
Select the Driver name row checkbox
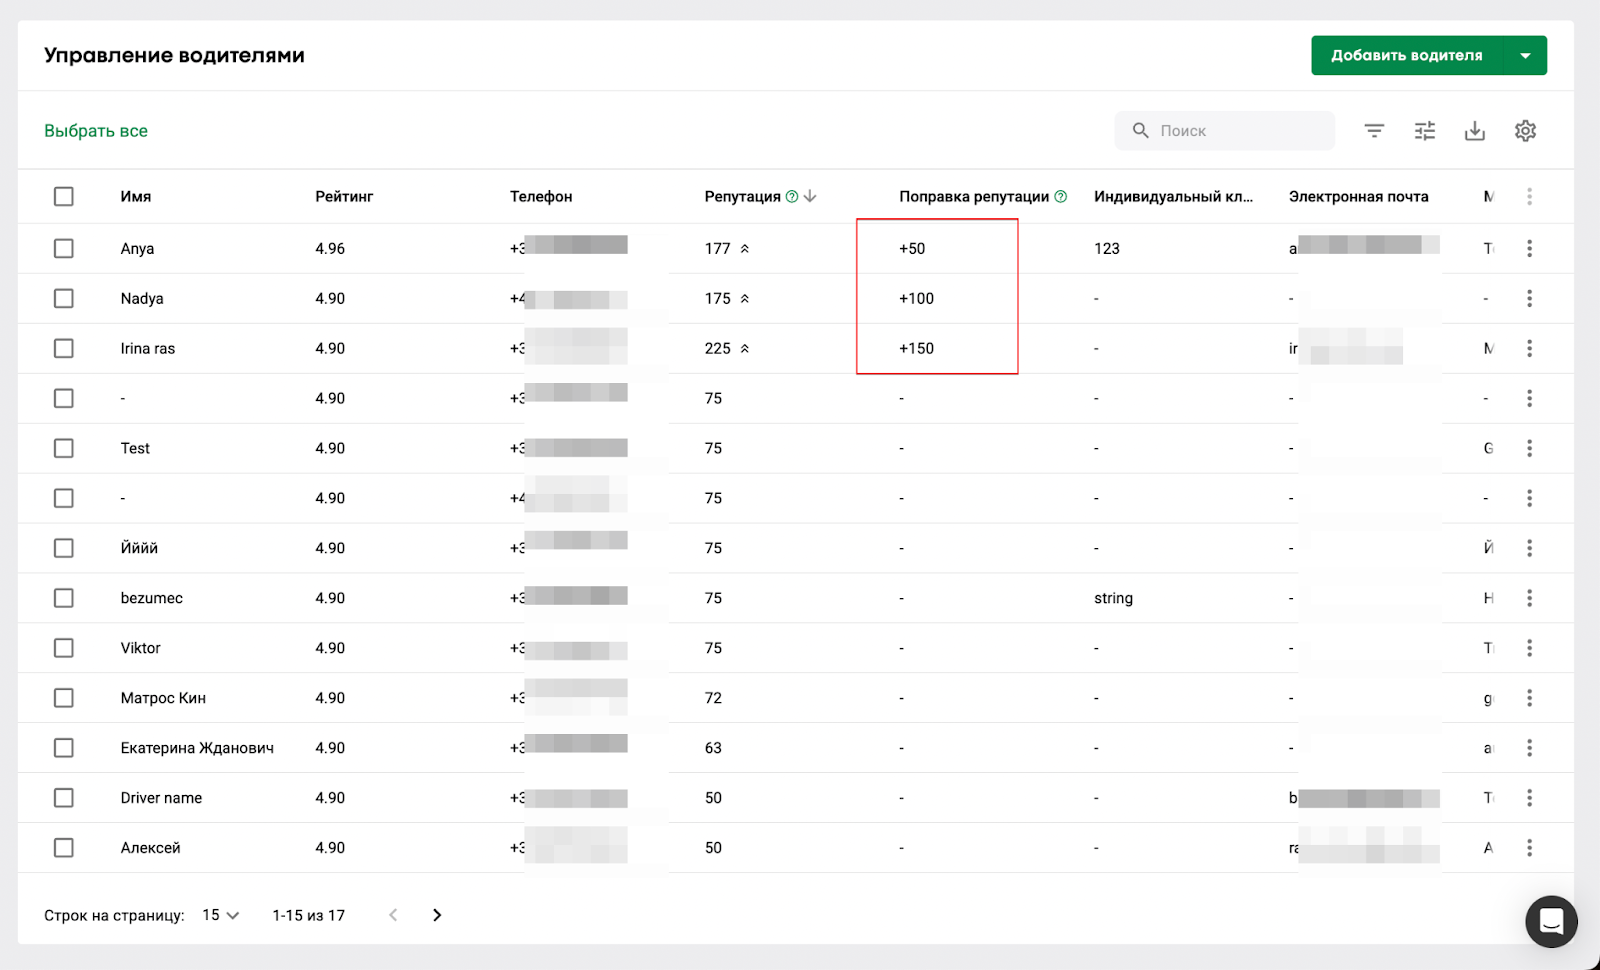64,798
